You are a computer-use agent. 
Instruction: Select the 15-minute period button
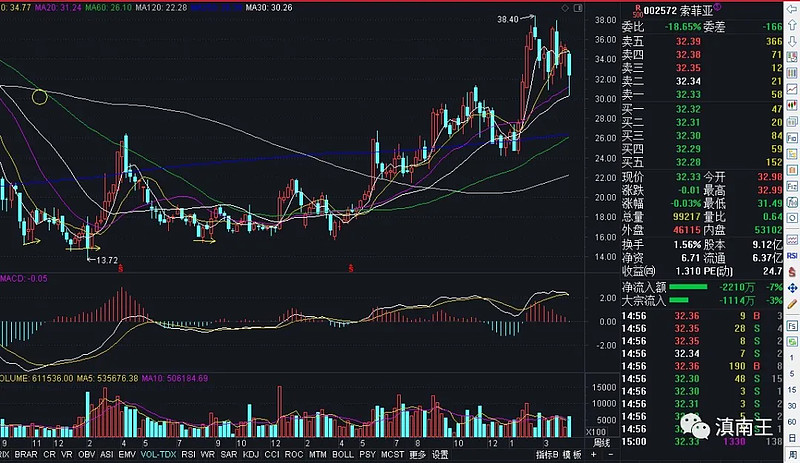click(792, 390)
